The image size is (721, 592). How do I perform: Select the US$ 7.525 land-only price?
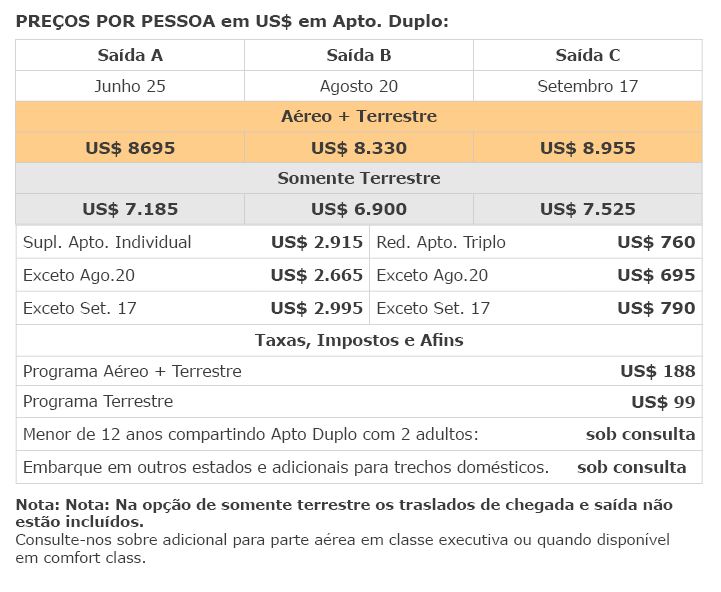(x=588, y=209)
